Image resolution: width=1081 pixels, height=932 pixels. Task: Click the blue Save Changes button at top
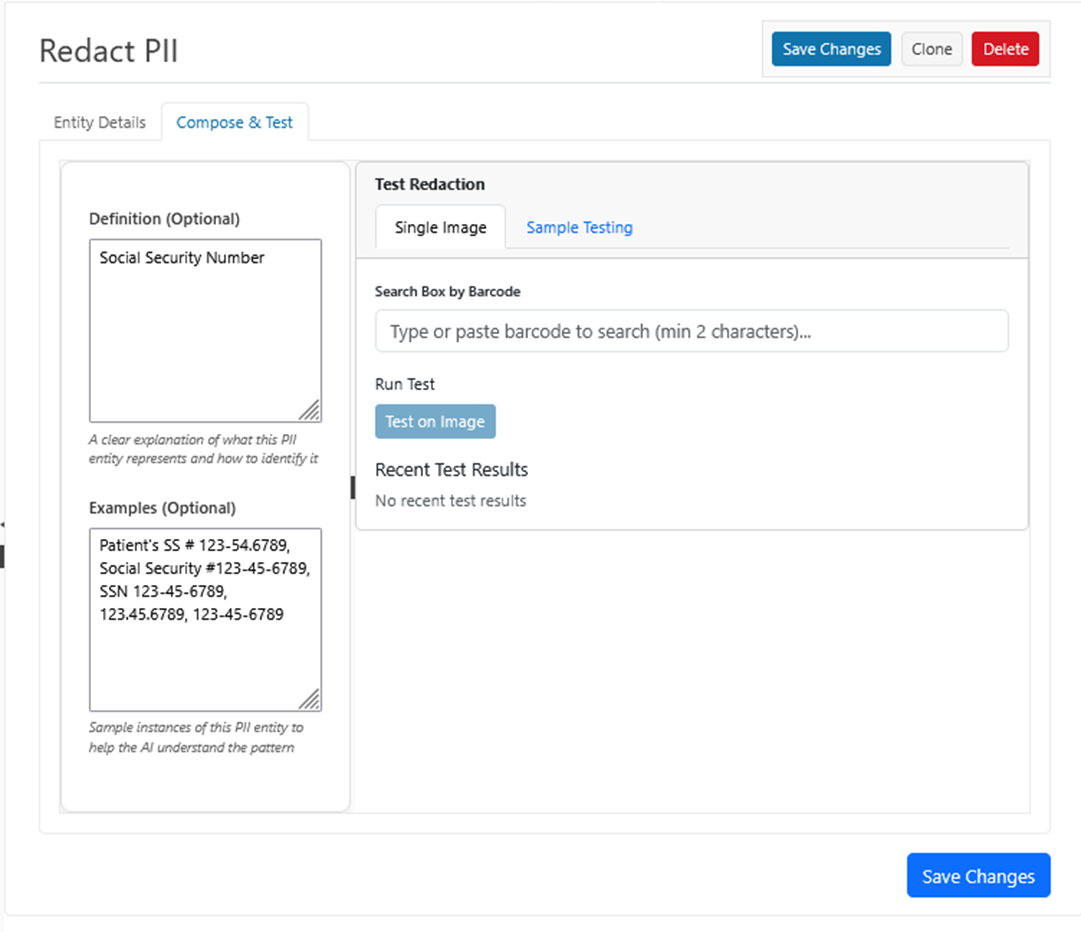click(831, 49)
